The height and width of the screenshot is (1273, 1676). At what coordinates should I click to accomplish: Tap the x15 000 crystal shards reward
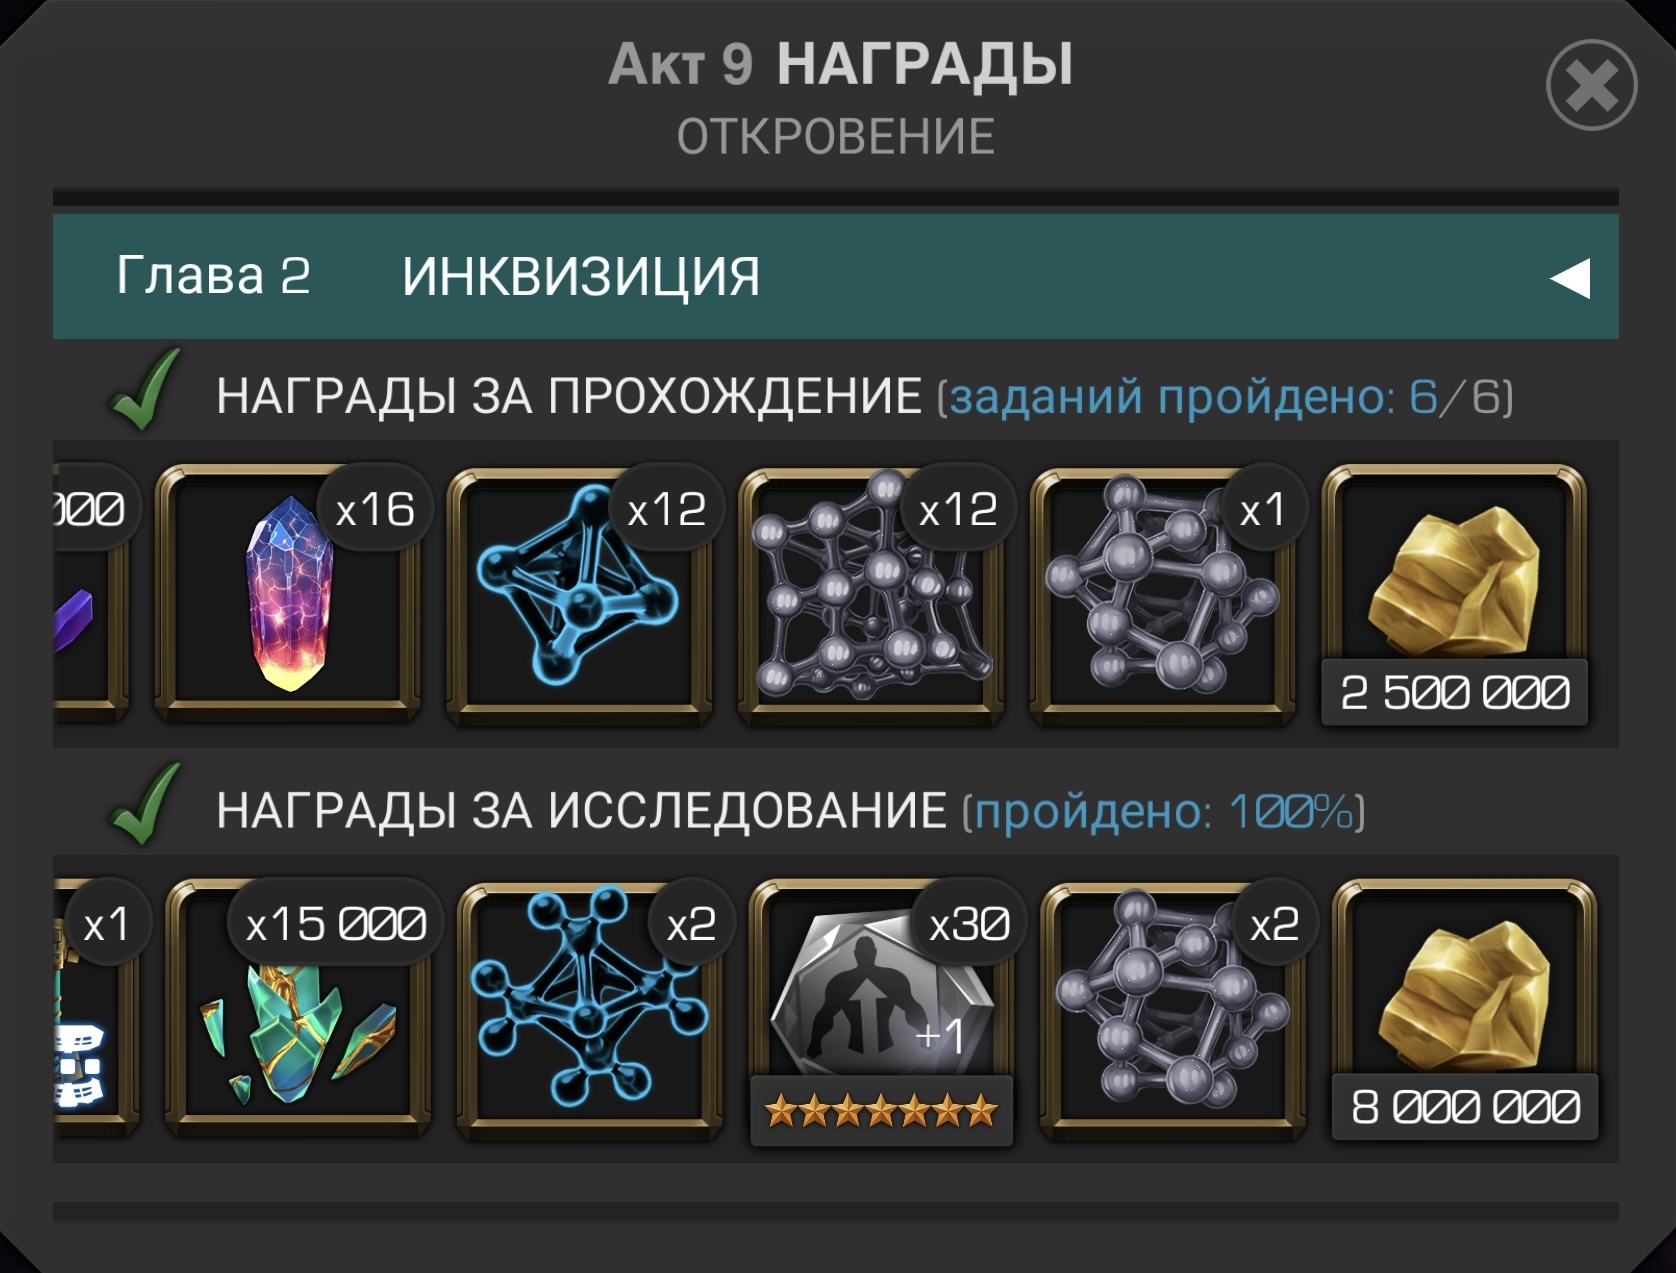pyautogui.click(x=298, y=1008)
